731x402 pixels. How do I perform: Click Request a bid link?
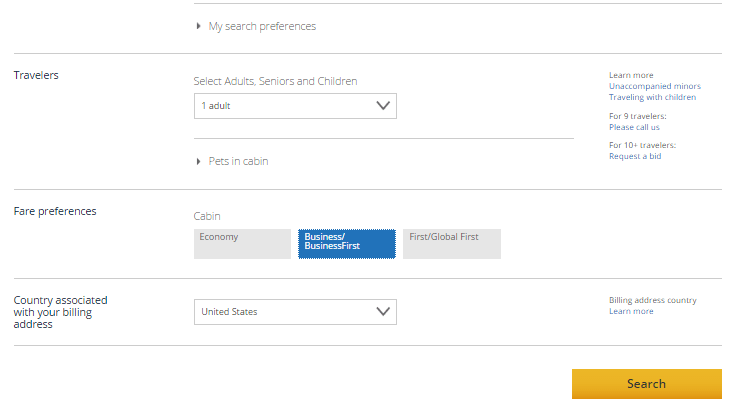pos(635,156)
